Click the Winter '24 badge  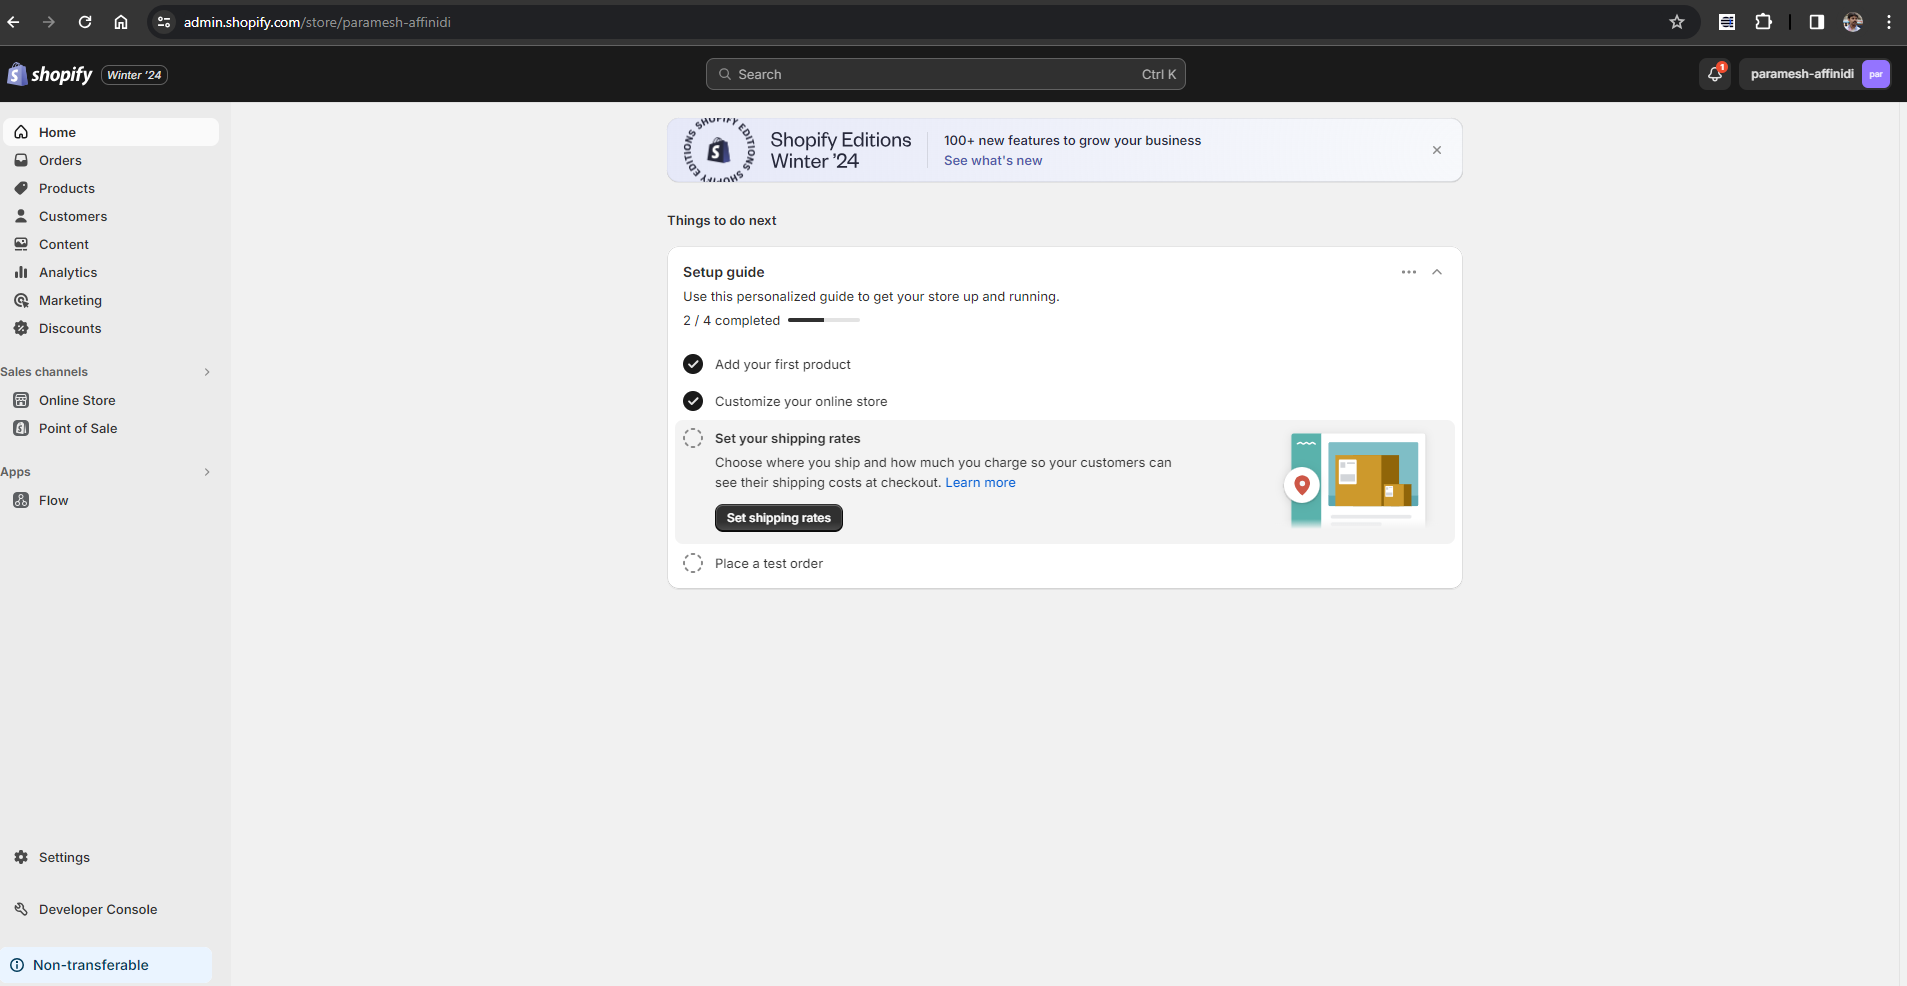click(x=134, y=75)
